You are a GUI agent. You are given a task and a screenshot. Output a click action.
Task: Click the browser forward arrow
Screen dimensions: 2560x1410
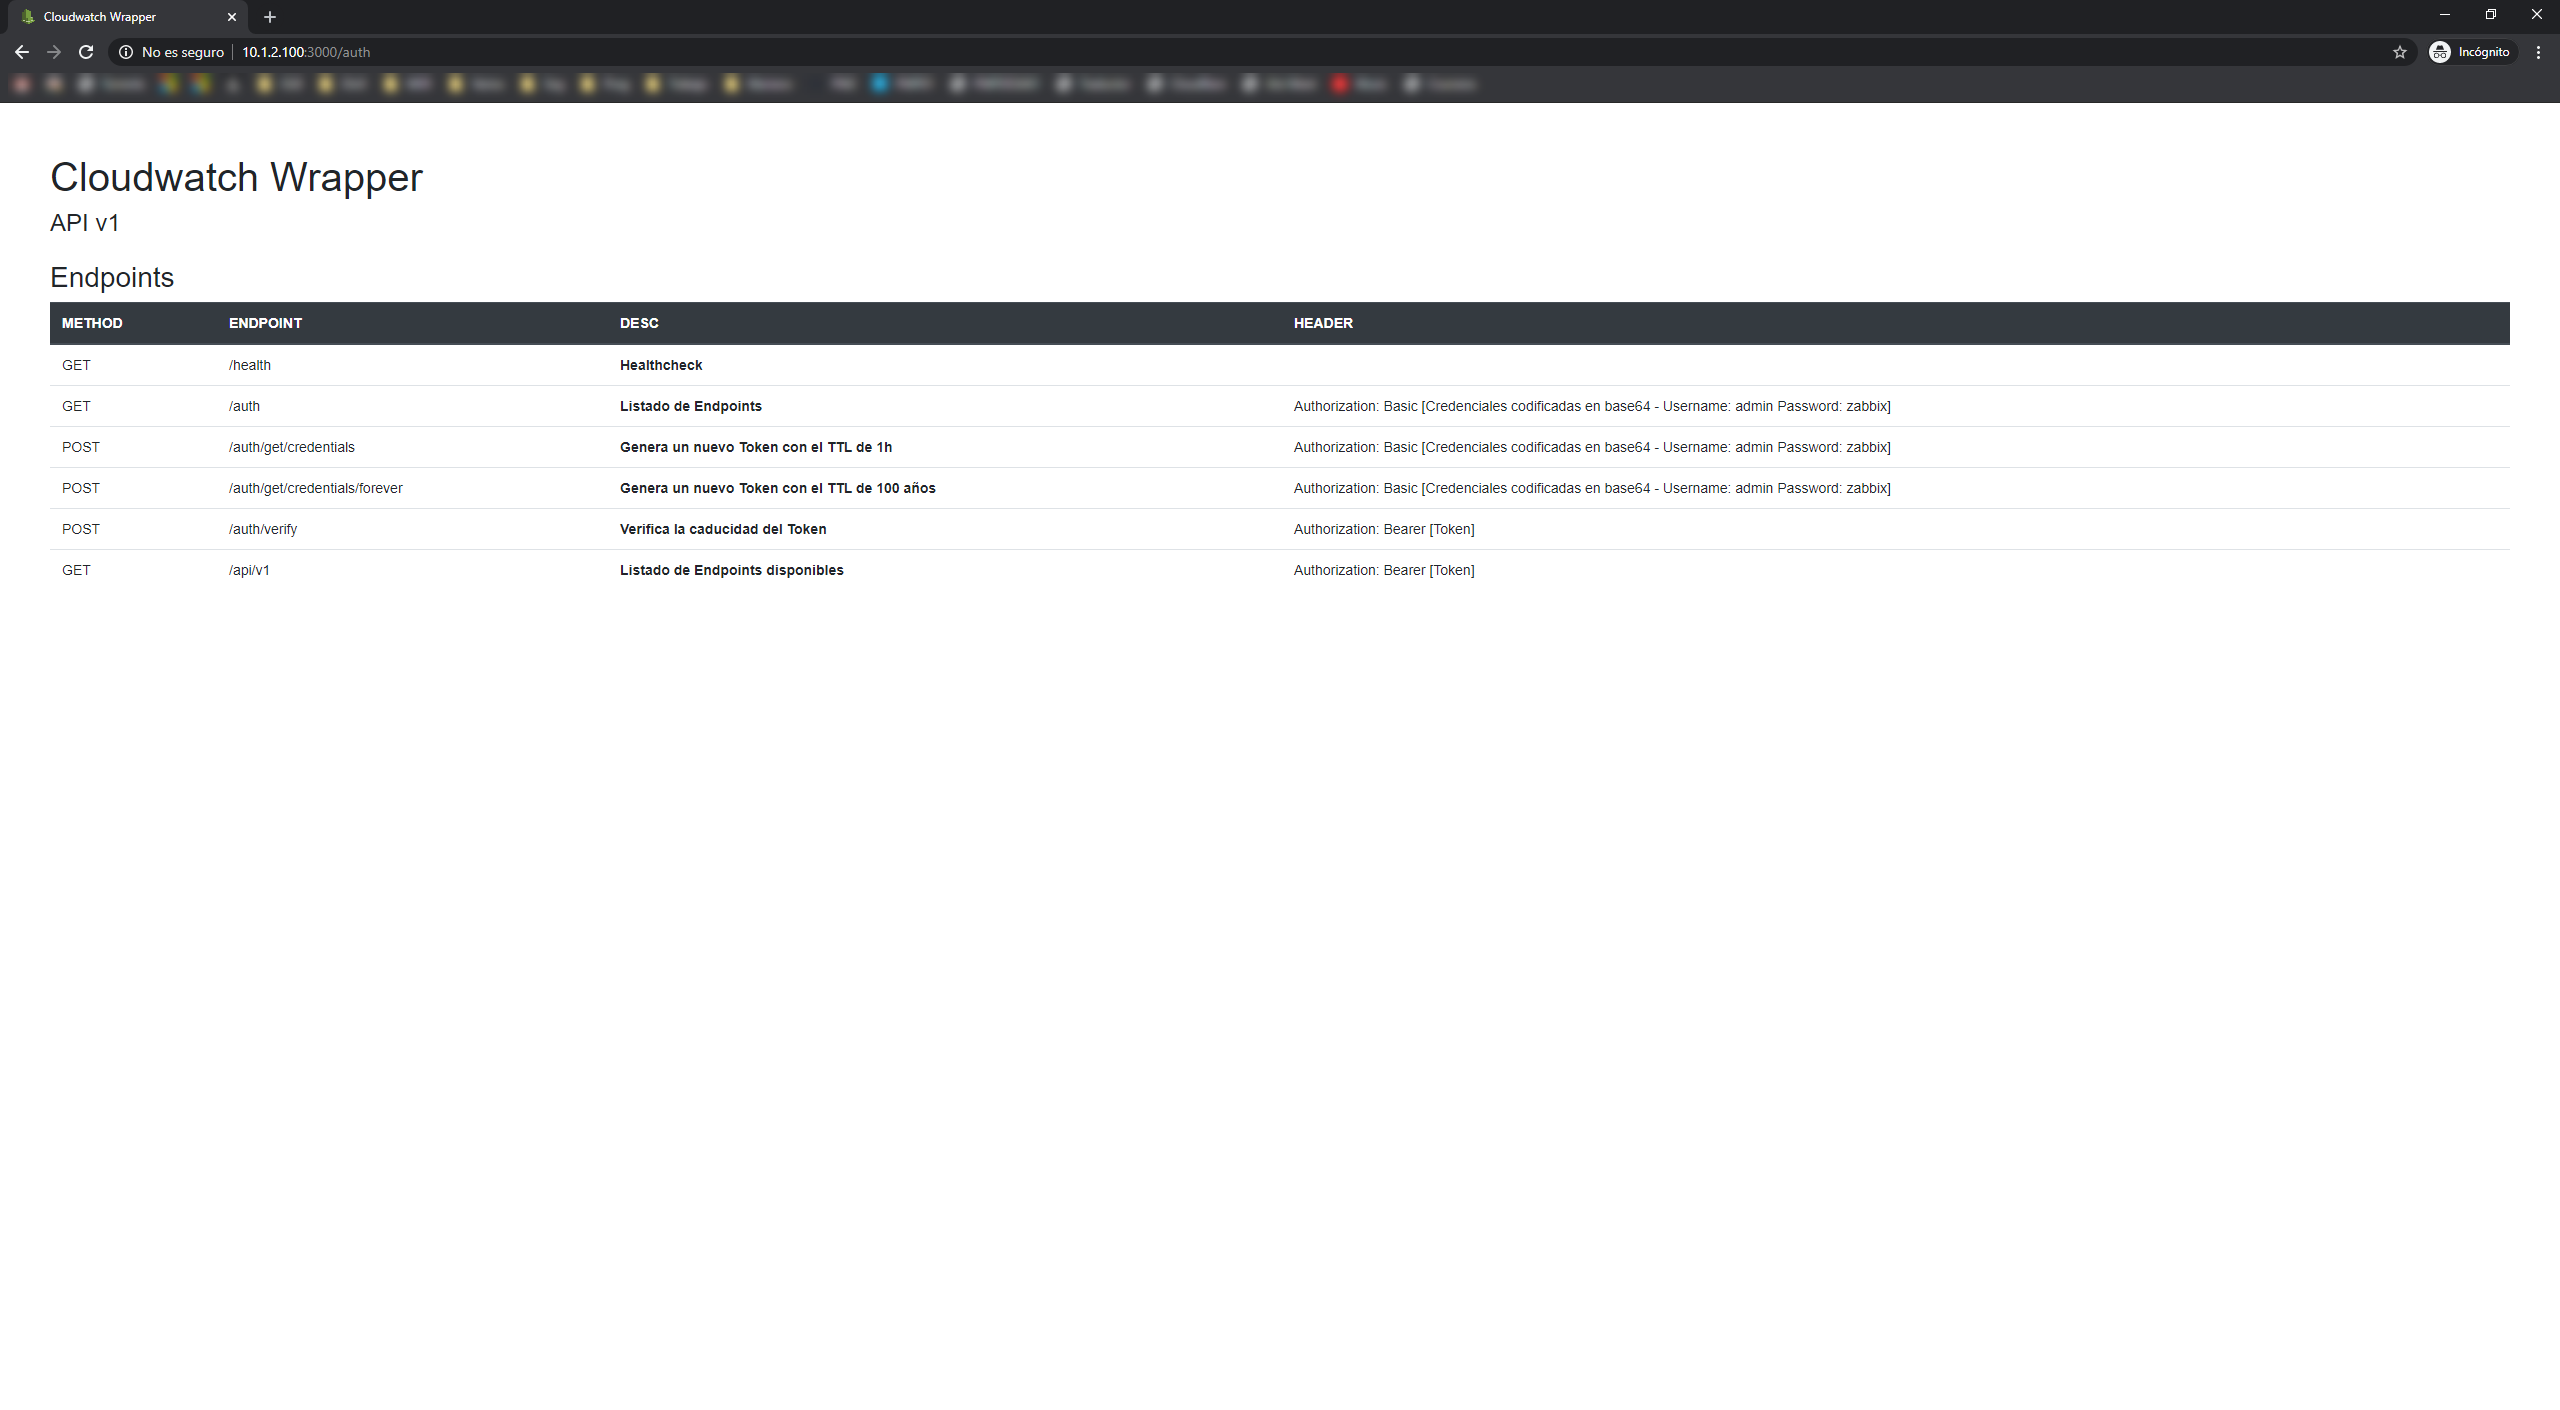(x=54, y=52)
